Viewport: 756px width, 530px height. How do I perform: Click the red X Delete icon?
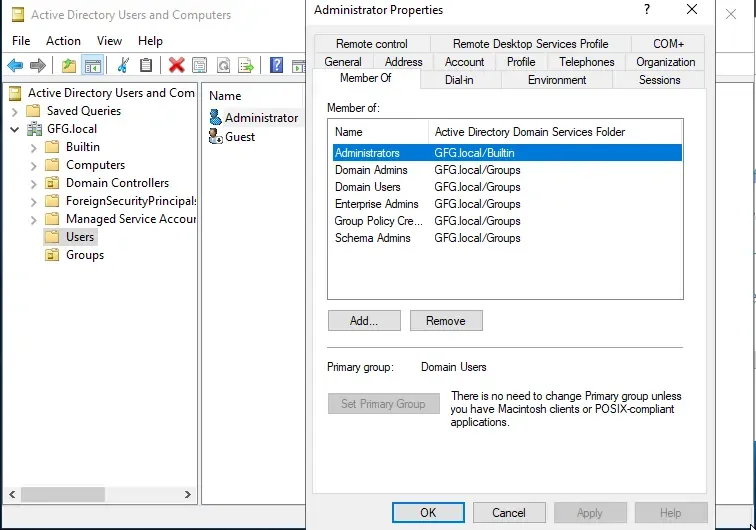point(176,65)
